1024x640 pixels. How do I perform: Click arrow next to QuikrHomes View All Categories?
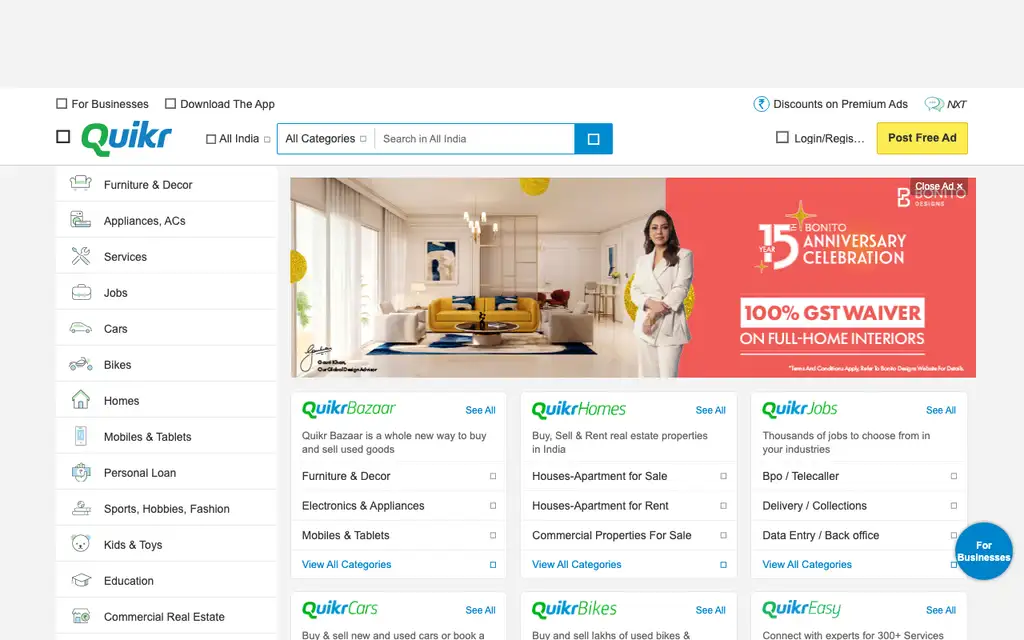[x=723, y=565]
